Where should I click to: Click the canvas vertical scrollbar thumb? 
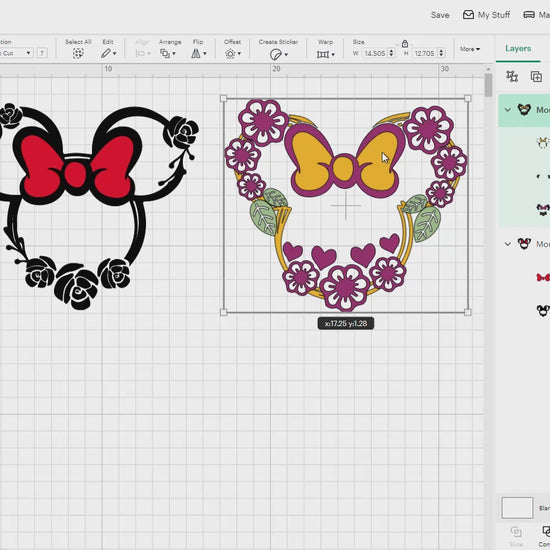tap(488, 85)
